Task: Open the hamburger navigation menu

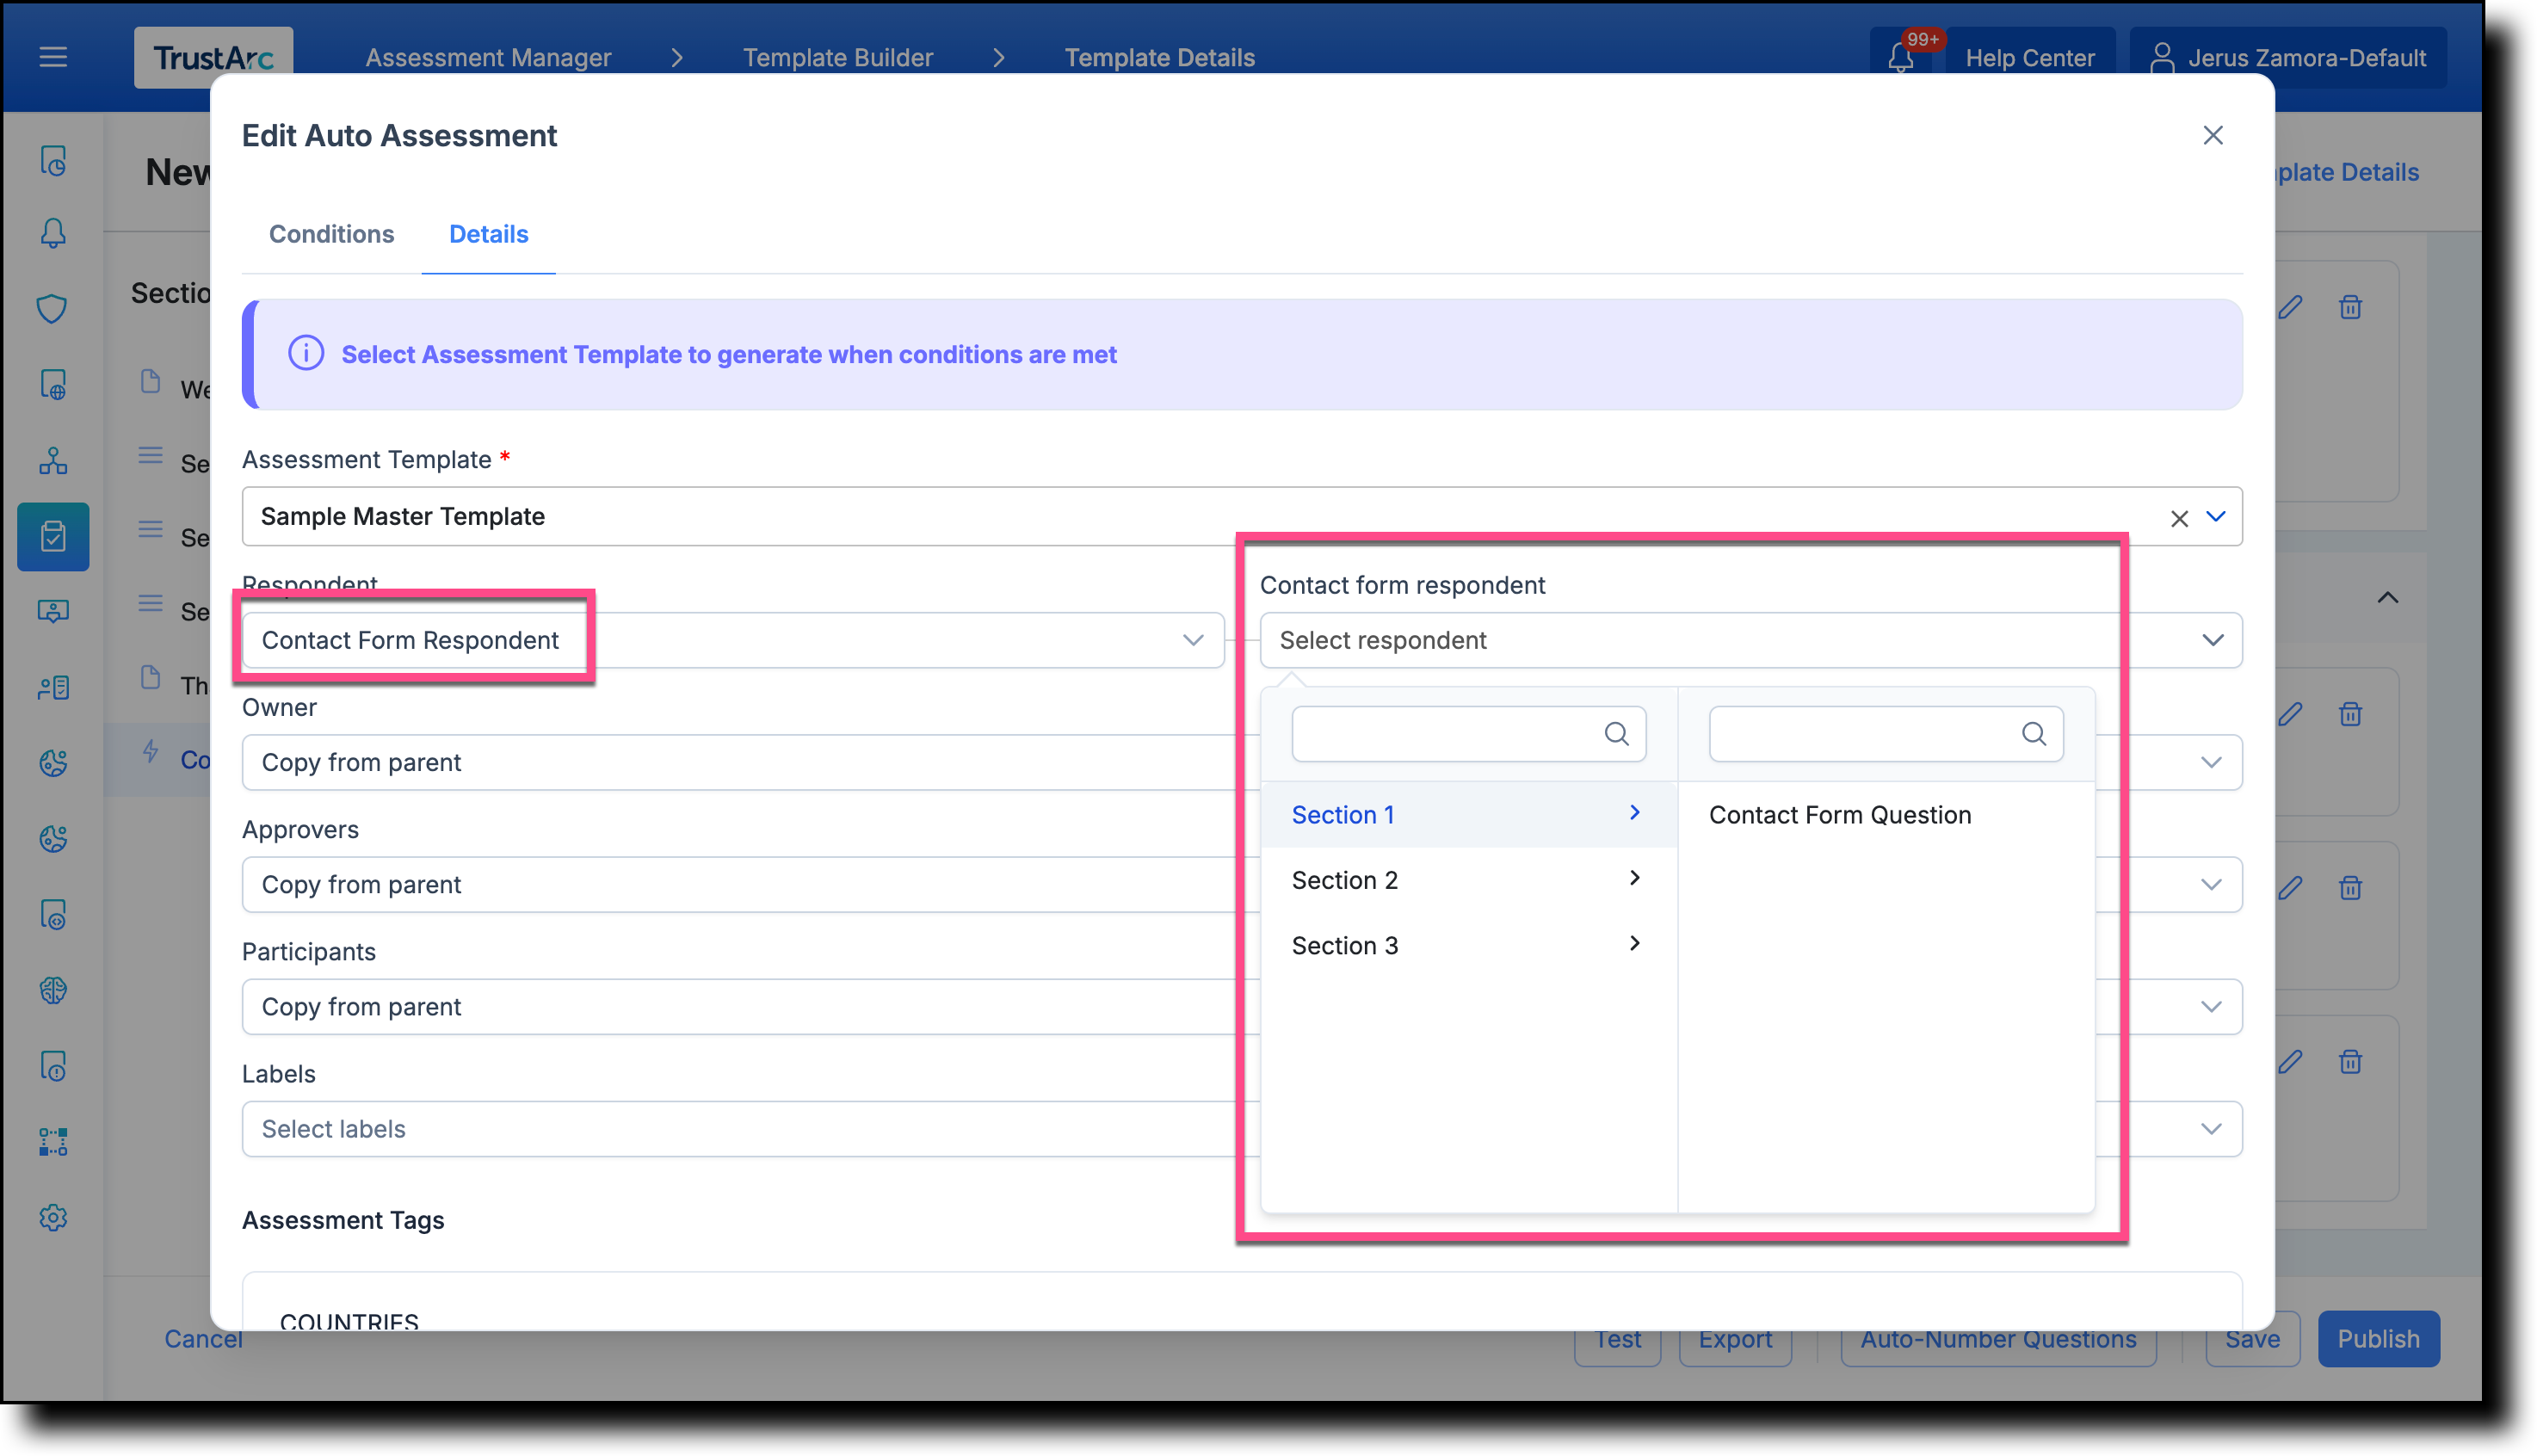Action: [x=53, y=57]
